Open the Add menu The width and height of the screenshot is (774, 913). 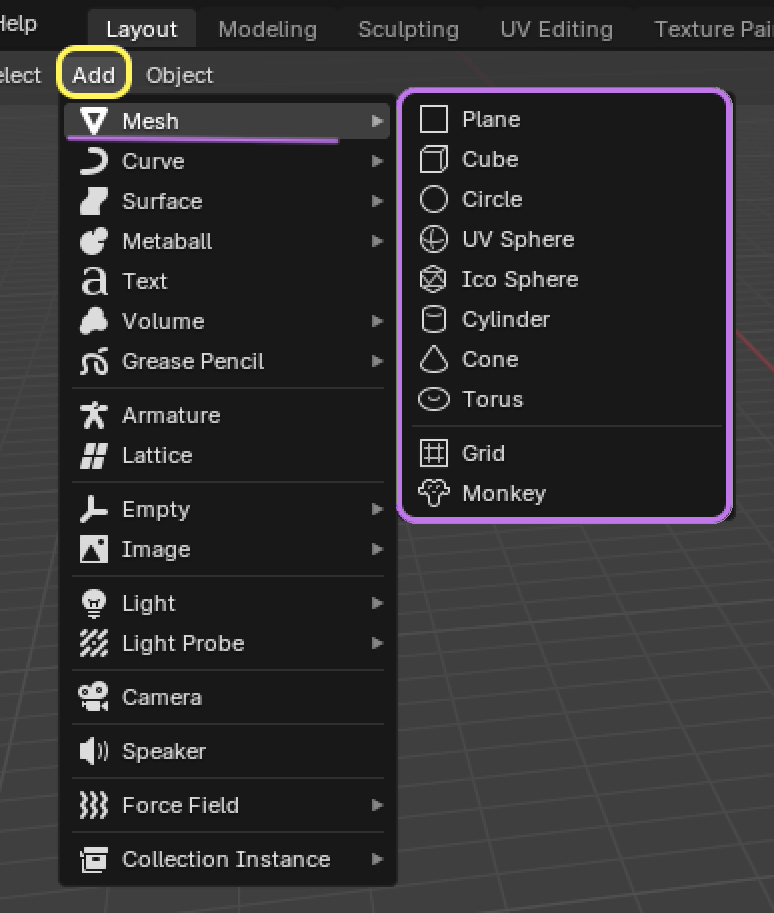click(94, 75)
